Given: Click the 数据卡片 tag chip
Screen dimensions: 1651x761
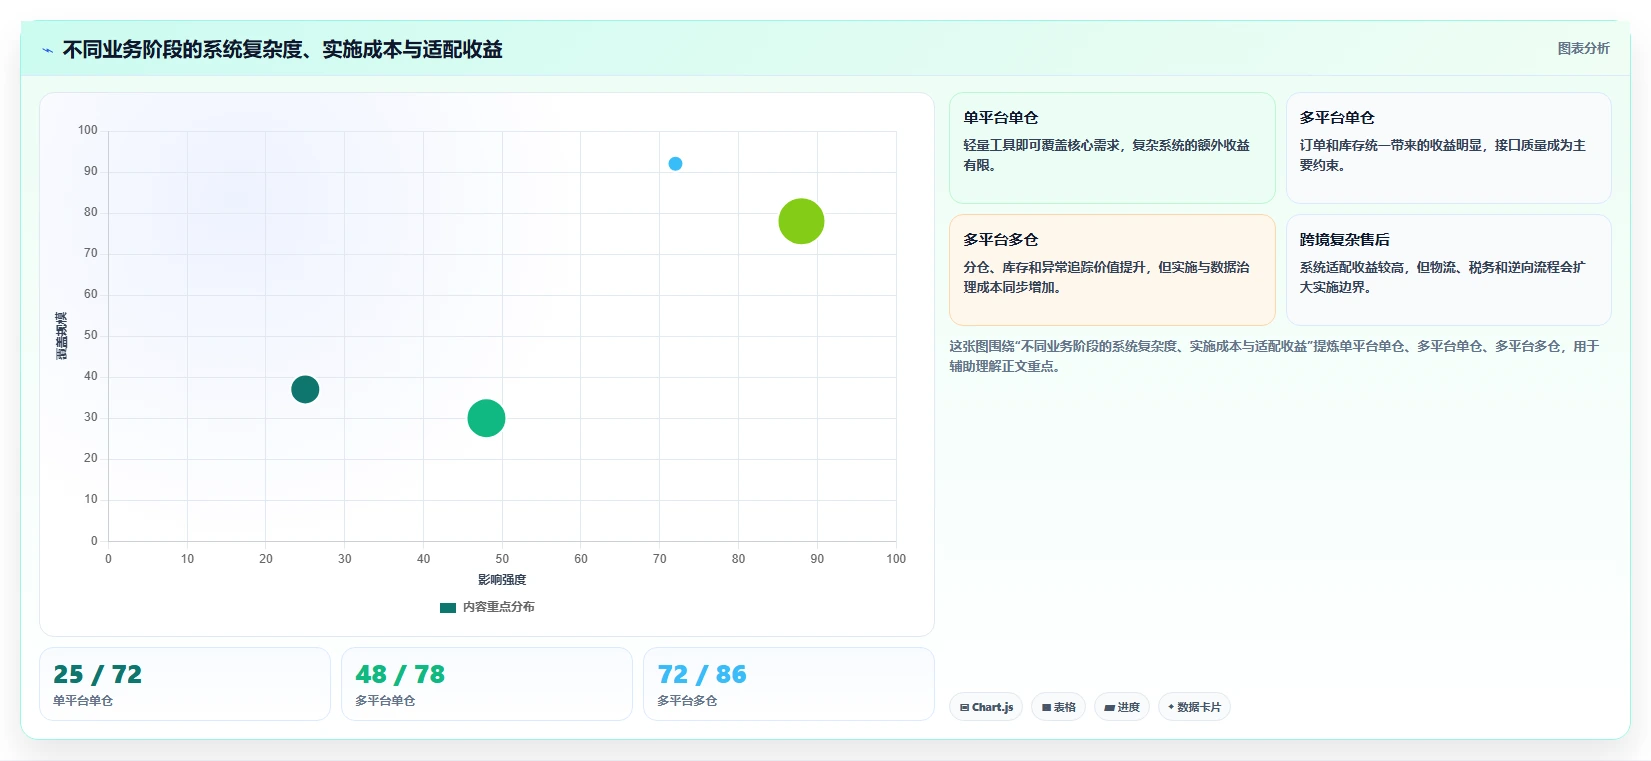Looking at the screenshot, I should (1194, 707).
